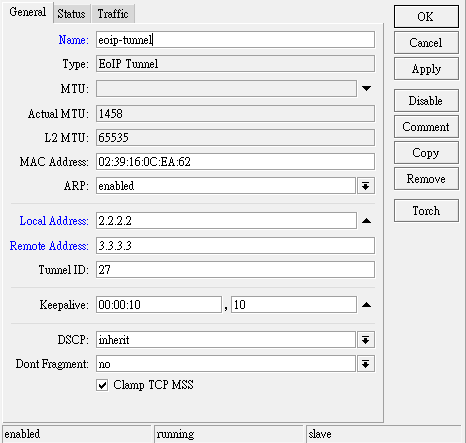The width and height of the screenshot is (466, 443).
Task: Click the ARP value field 'enabled'
Action: 226,186
